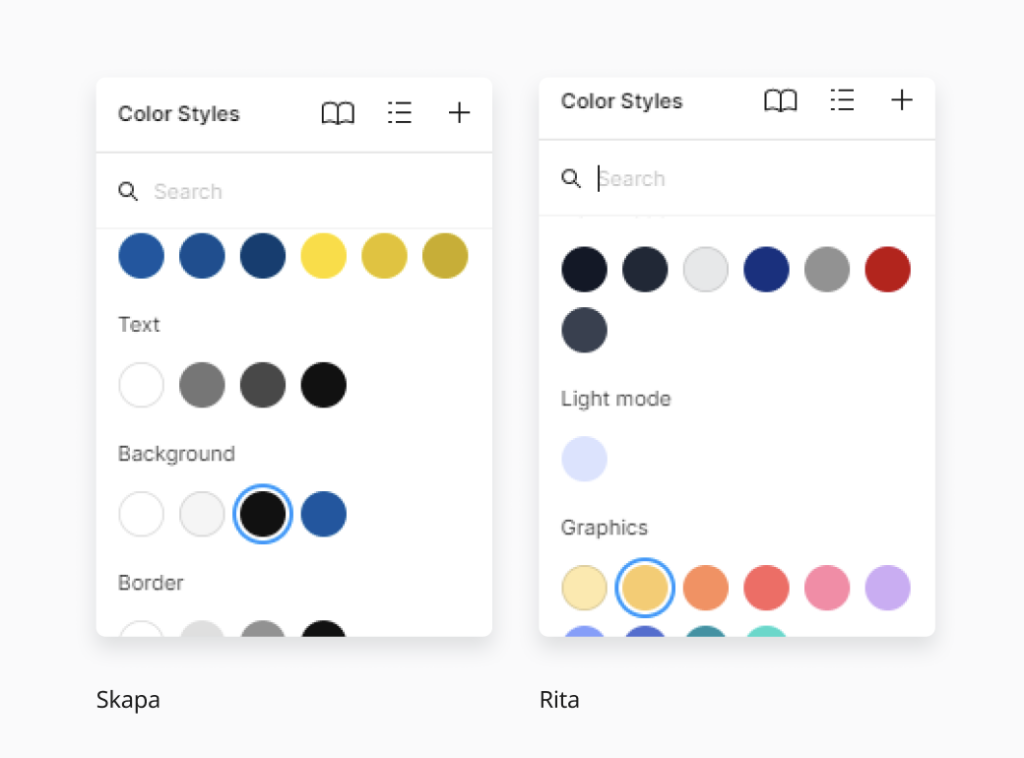Open library book icon in Skapa panel
This screenshot has width=1024, height=758.
pos(338,114)
